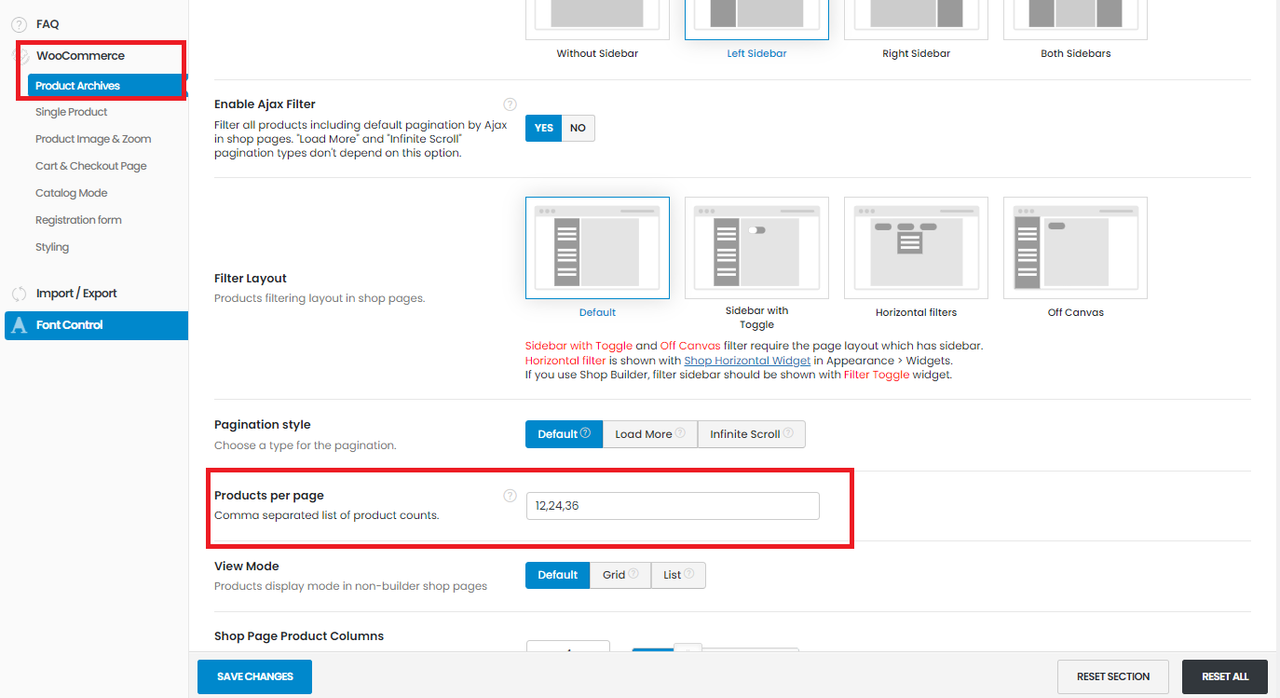Click the FAQ question mark icon

click(x=19, y=24)
